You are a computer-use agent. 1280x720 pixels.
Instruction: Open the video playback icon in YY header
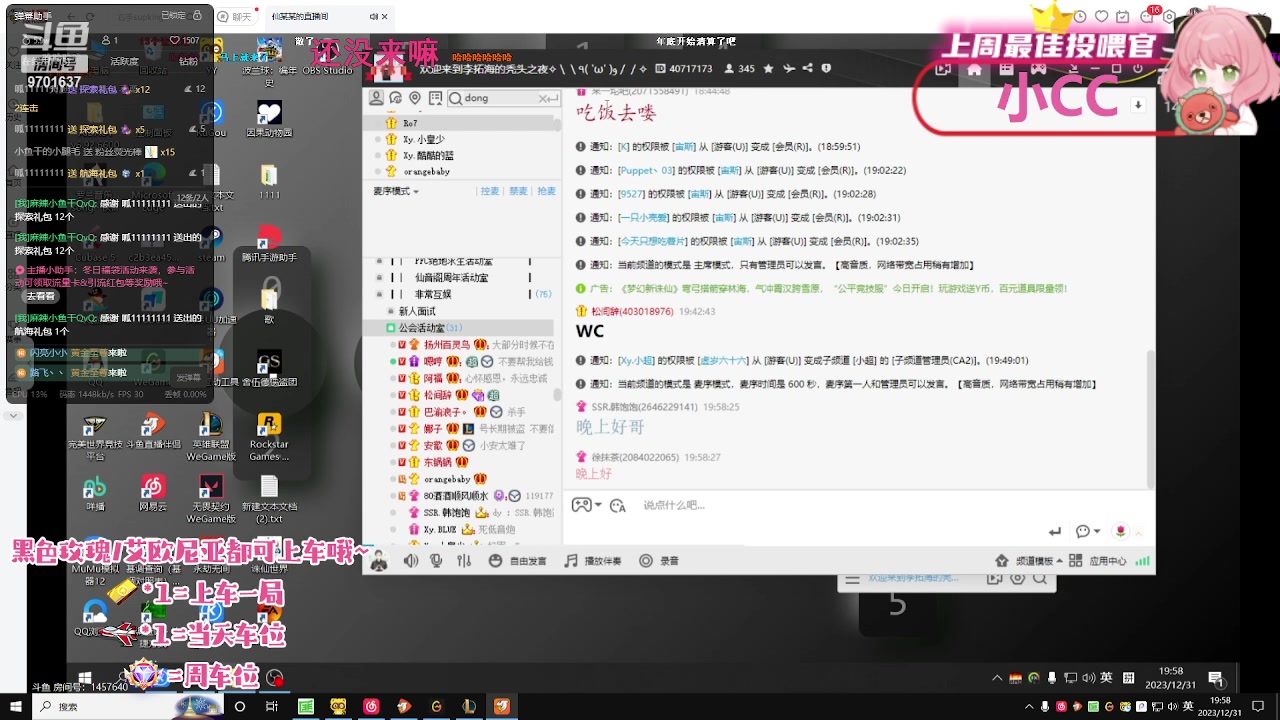click(x=943, y=69)
